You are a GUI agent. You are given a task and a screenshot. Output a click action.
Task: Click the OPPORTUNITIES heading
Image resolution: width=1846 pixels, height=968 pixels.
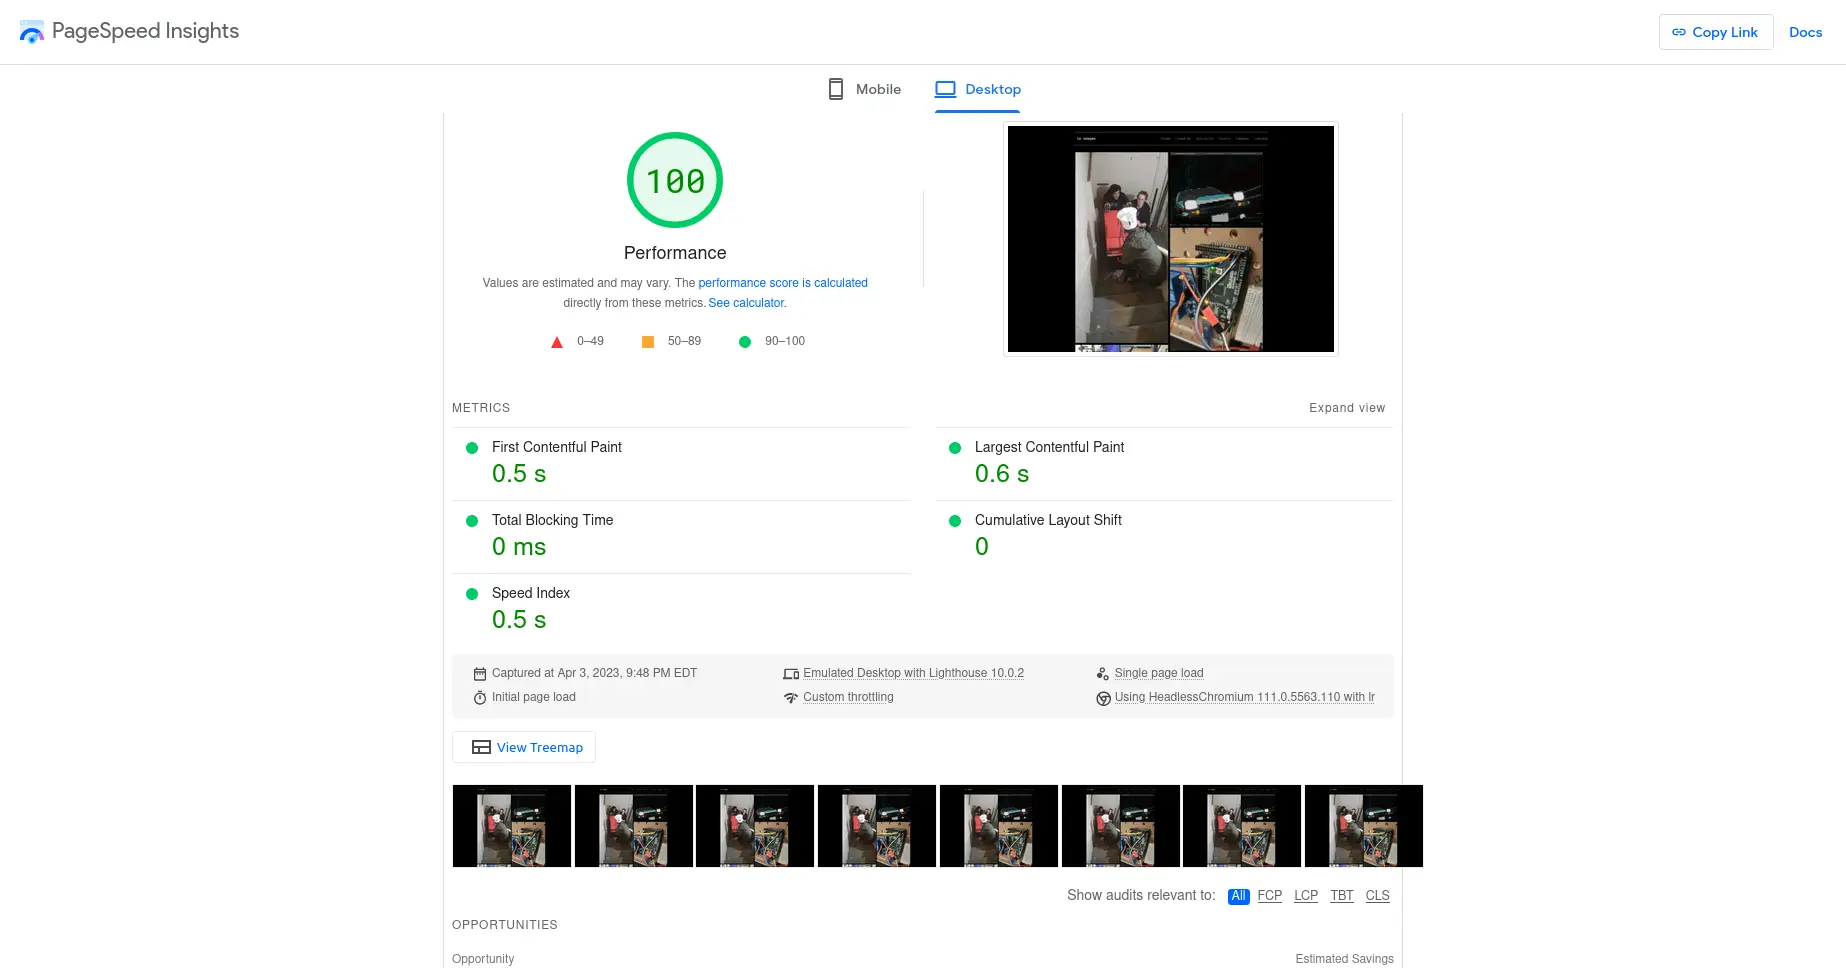(505, 925)
